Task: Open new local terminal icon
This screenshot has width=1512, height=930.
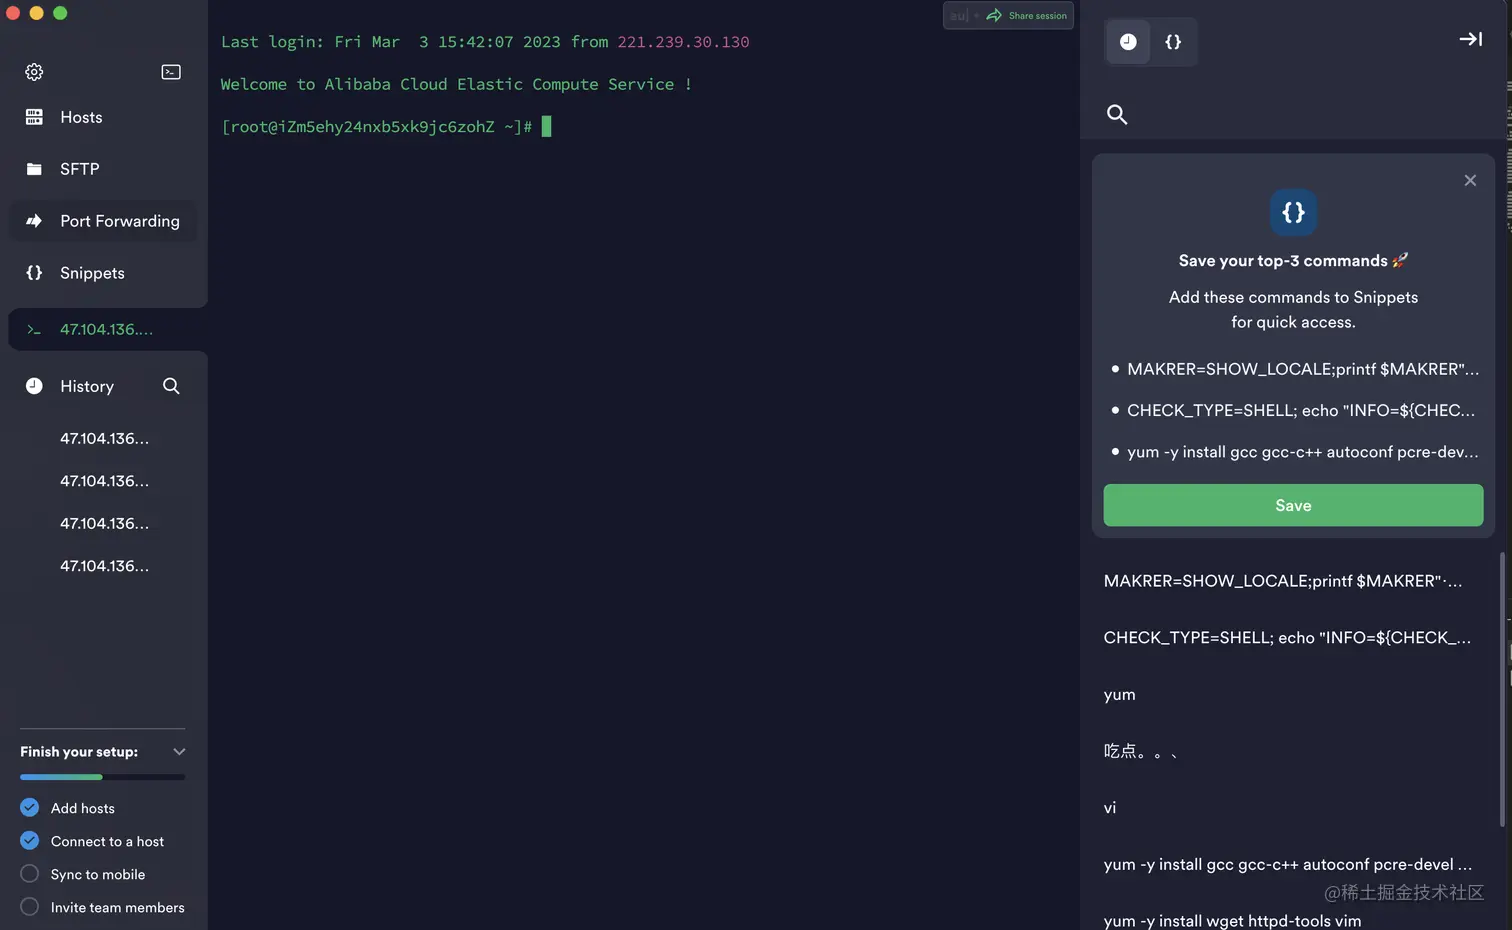Action: point(171,72)
